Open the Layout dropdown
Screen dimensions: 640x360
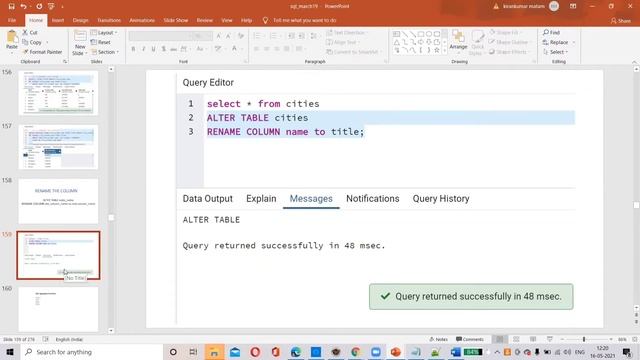point(104,32)
